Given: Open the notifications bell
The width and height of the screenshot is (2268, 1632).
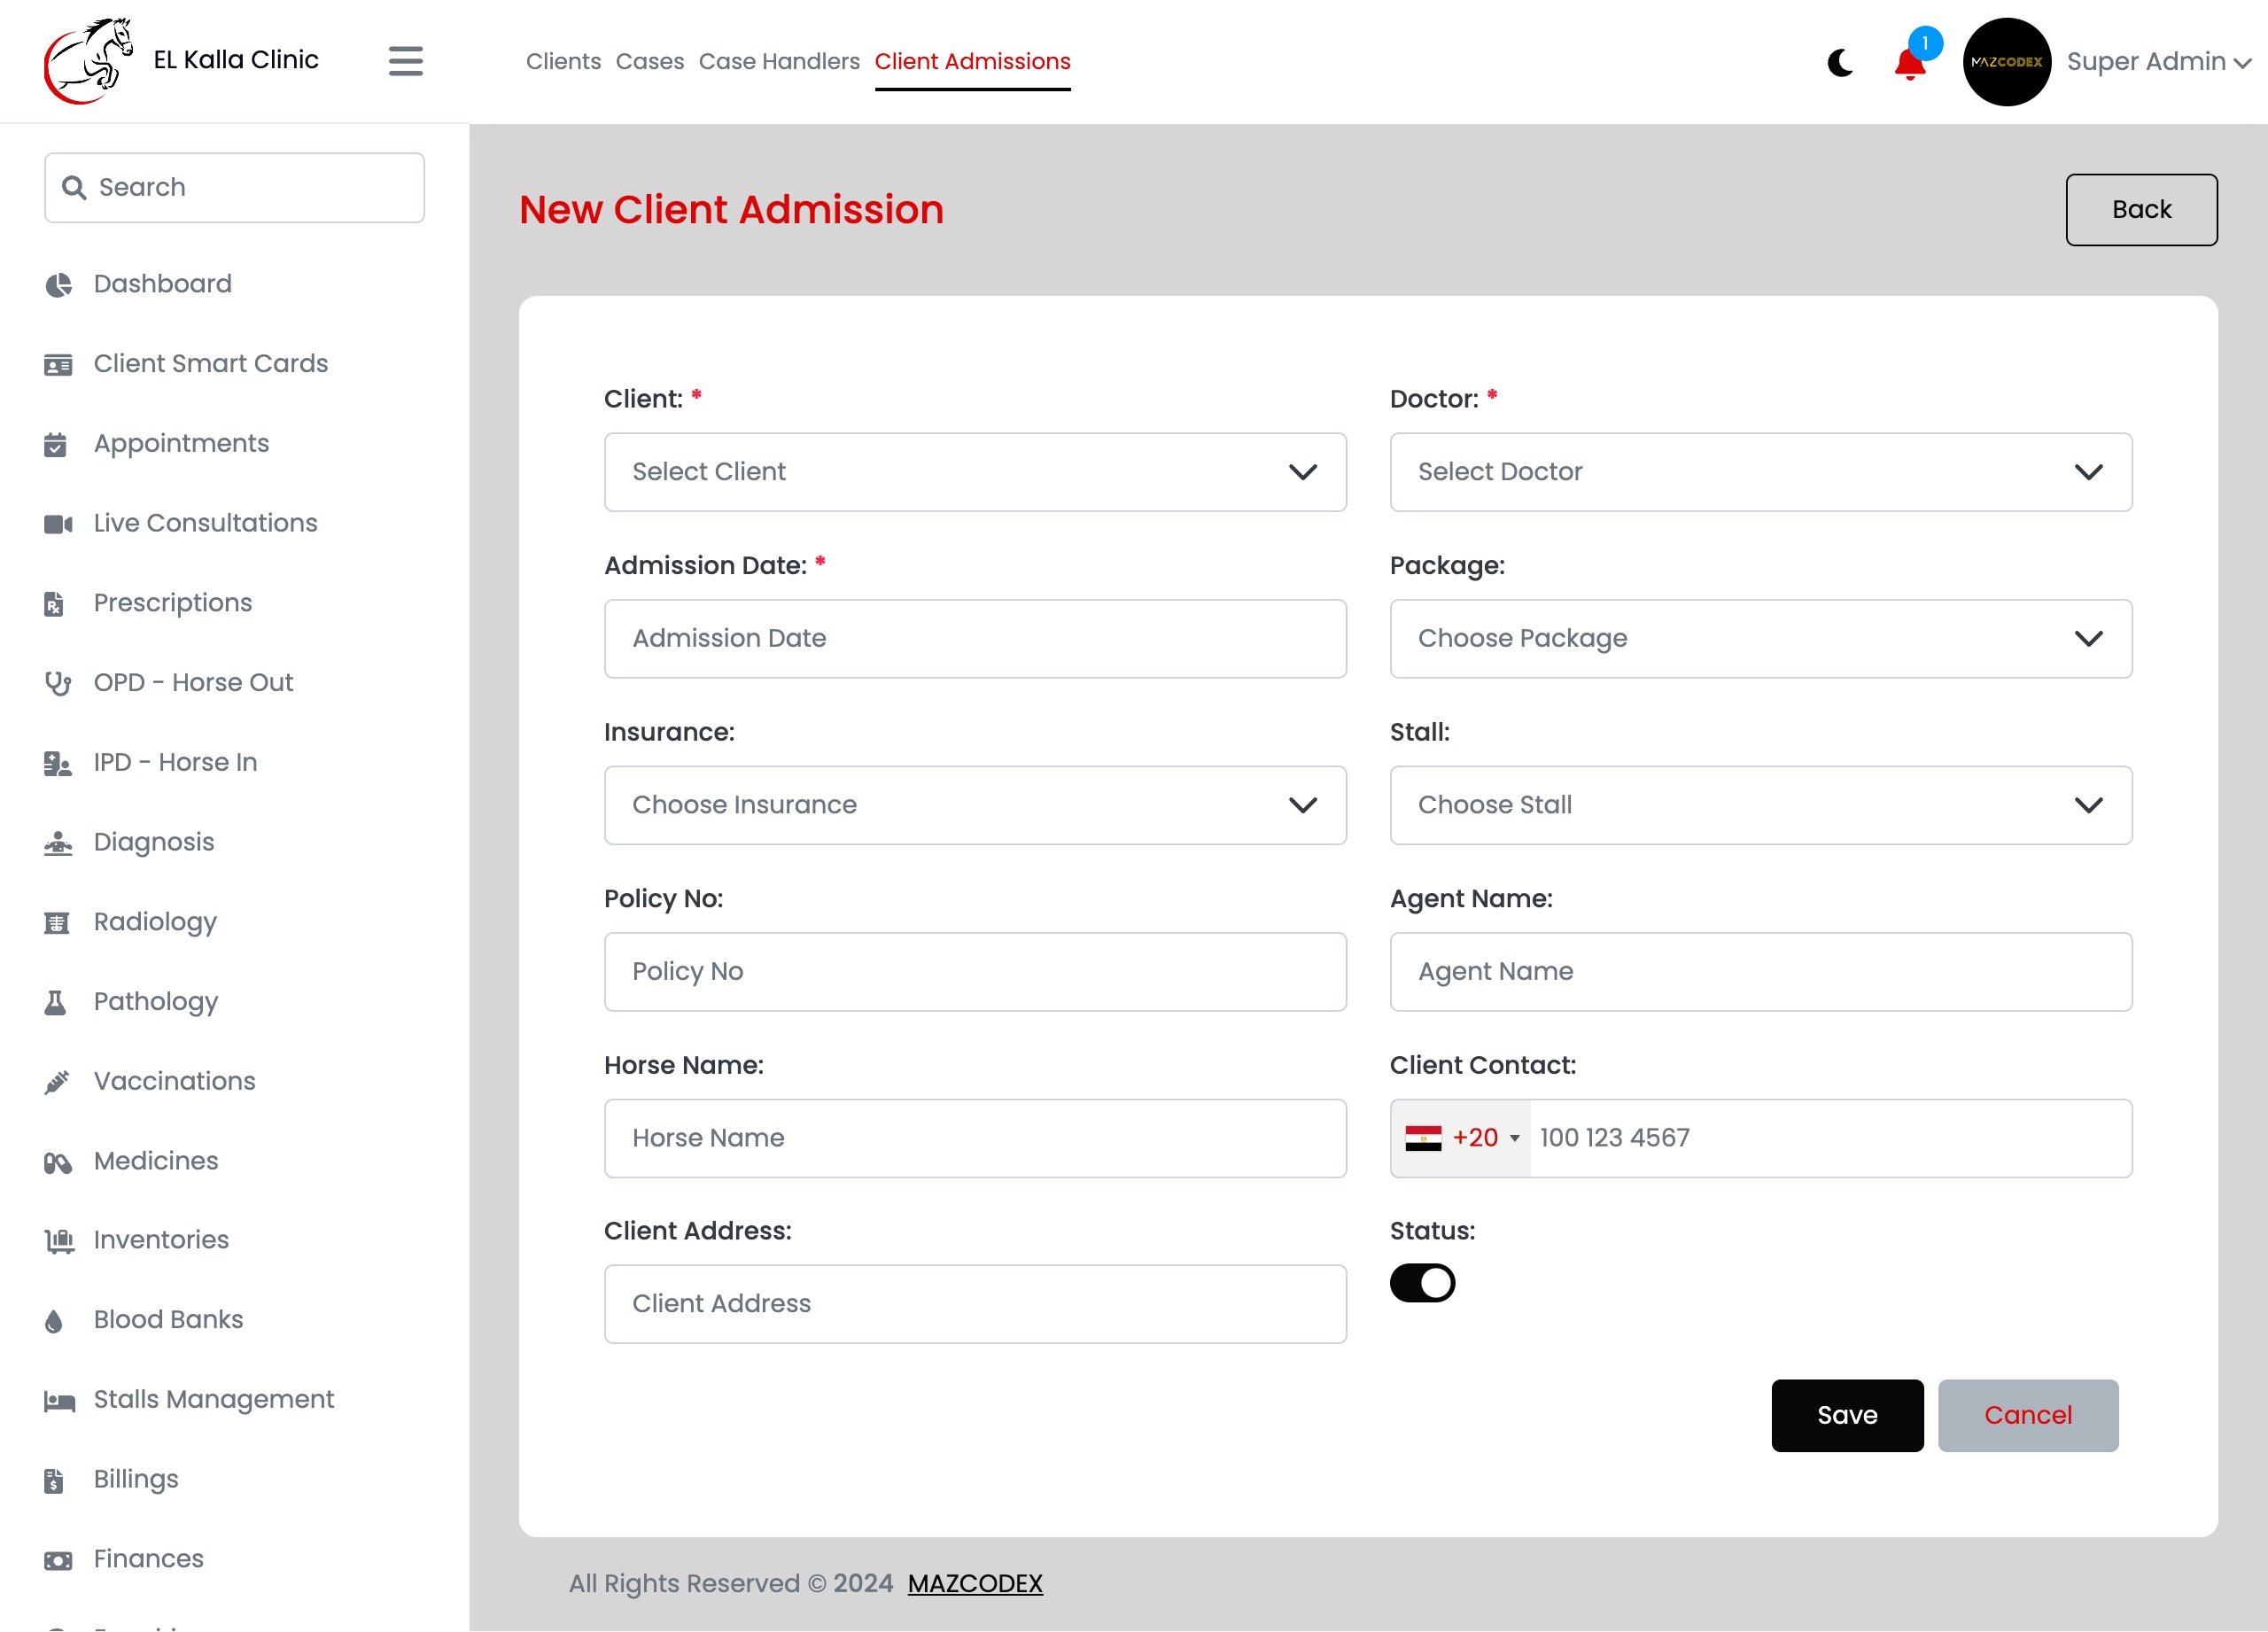Looking at the screenshot, I should point(1910,62).
